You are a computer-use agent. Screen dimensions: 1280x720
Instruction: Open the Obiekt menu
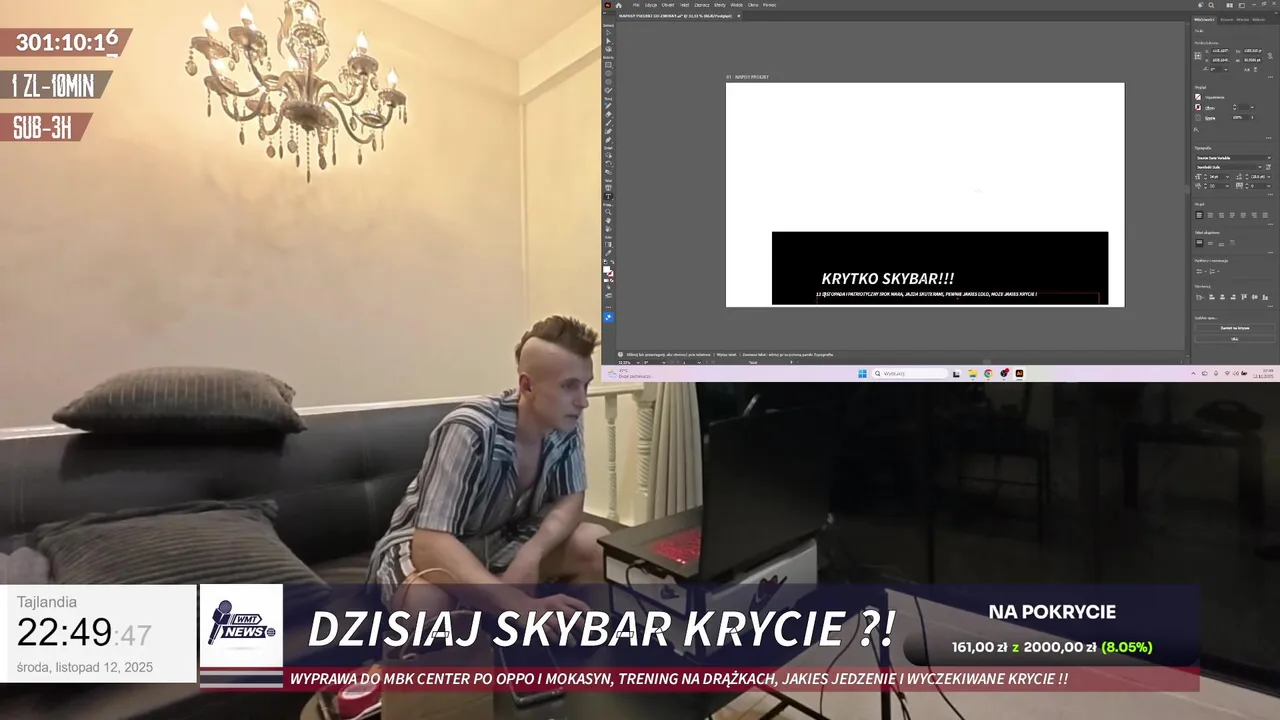668,5
